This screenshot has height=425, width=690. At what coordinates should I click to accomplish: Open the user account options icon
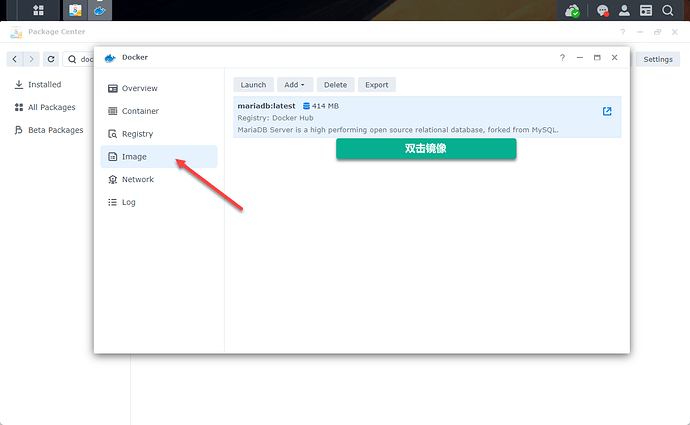click(624, 11)
